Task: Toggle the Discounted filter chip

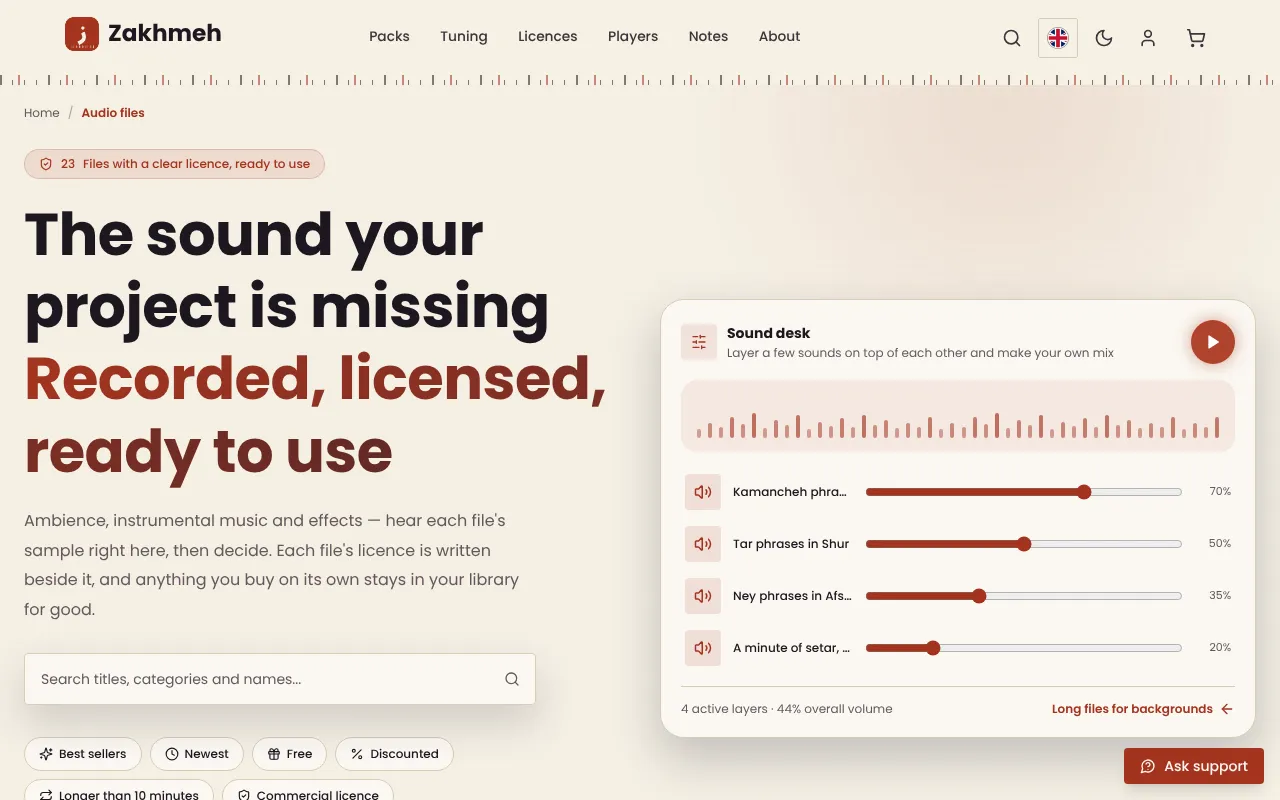Action: pos(394,754)
